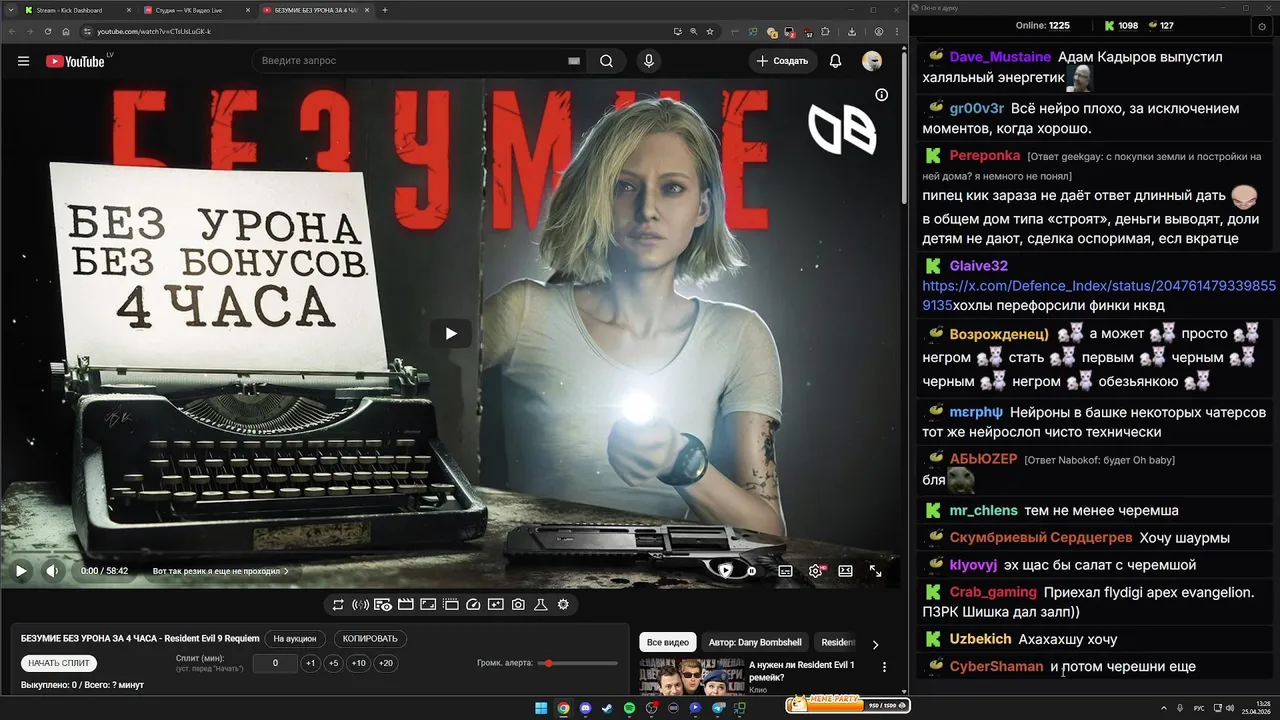Go to the YouTube home logo
The height and width of the screenshot is (720, 1280).
click(75, 61)
